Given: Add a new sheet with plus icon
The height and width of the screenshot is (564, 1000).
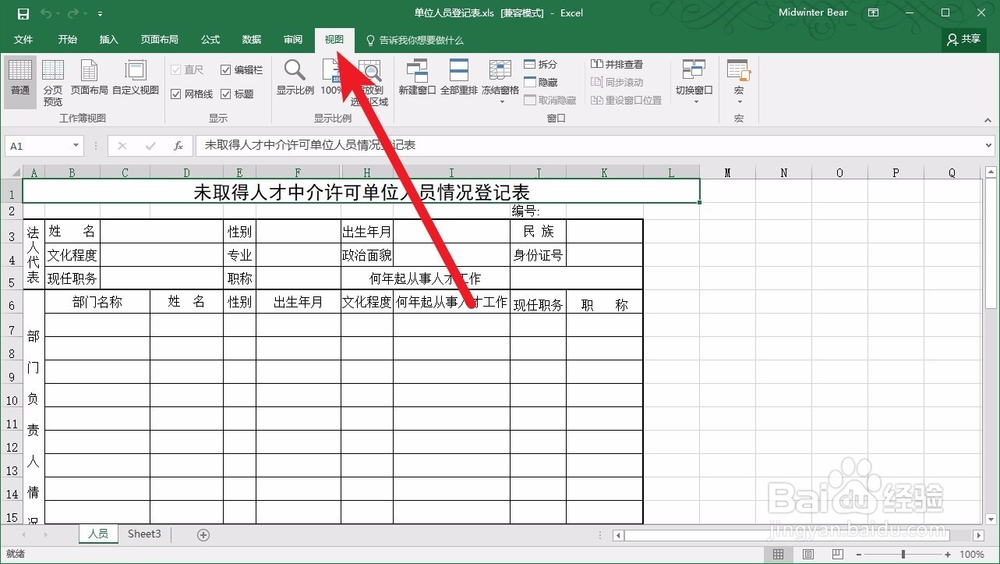Looking at the screenshot, I should 203,535.
